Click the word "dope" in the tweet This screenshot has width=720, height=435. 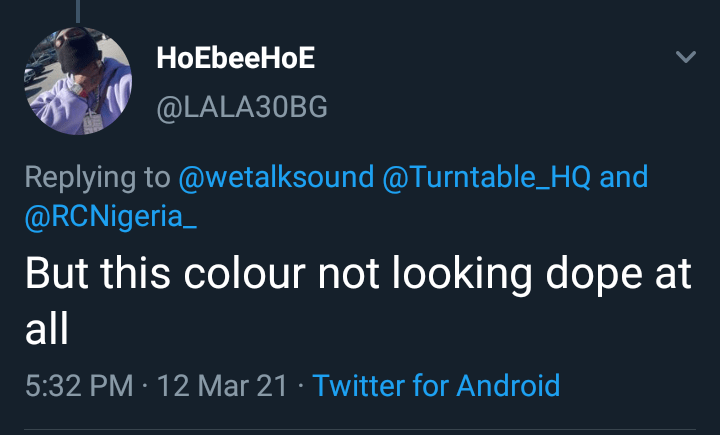click(x=580, y=275)
